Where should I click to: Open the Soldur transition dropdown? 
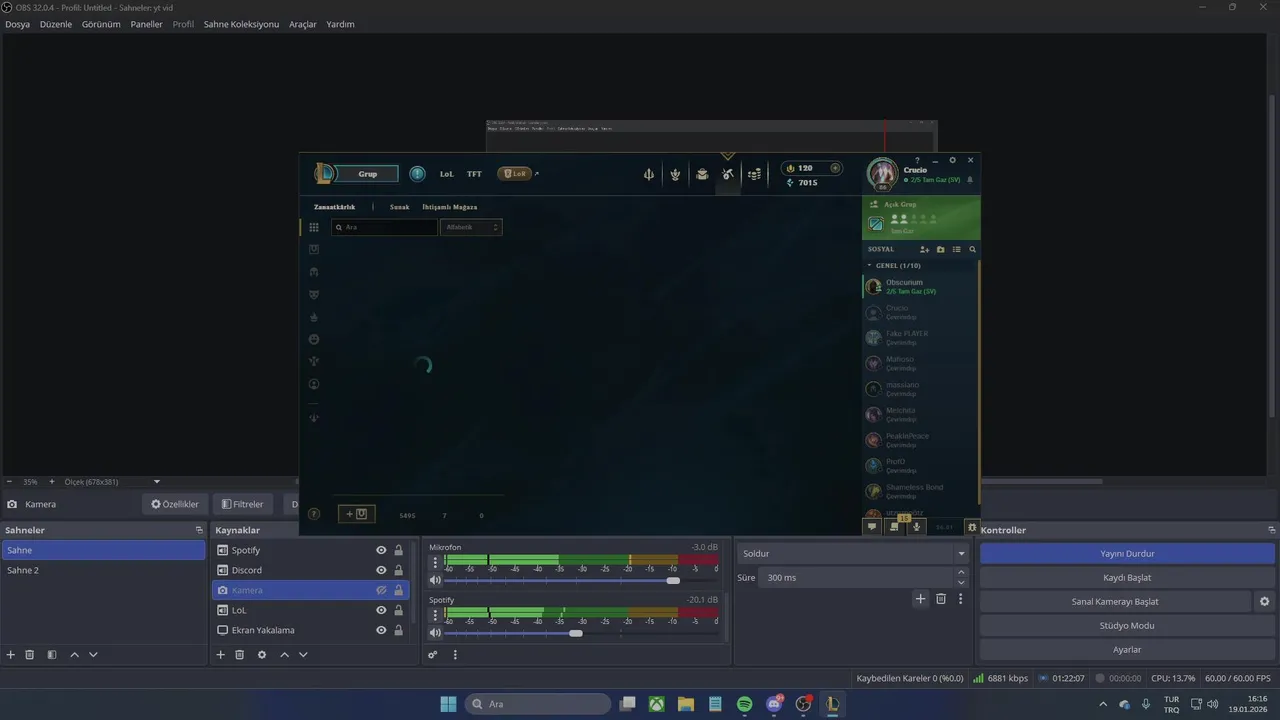853,553
